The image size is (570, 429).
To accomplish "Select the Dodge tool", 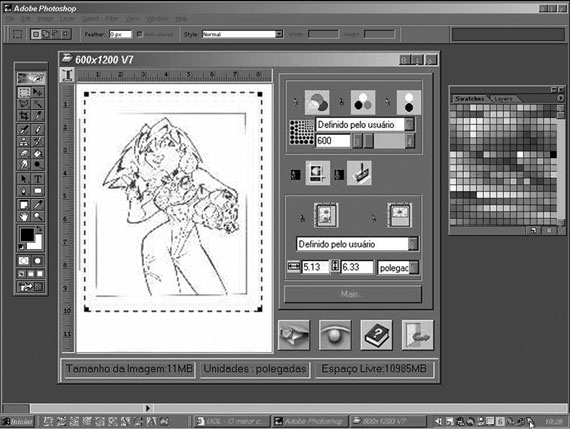I will [37, 165].
